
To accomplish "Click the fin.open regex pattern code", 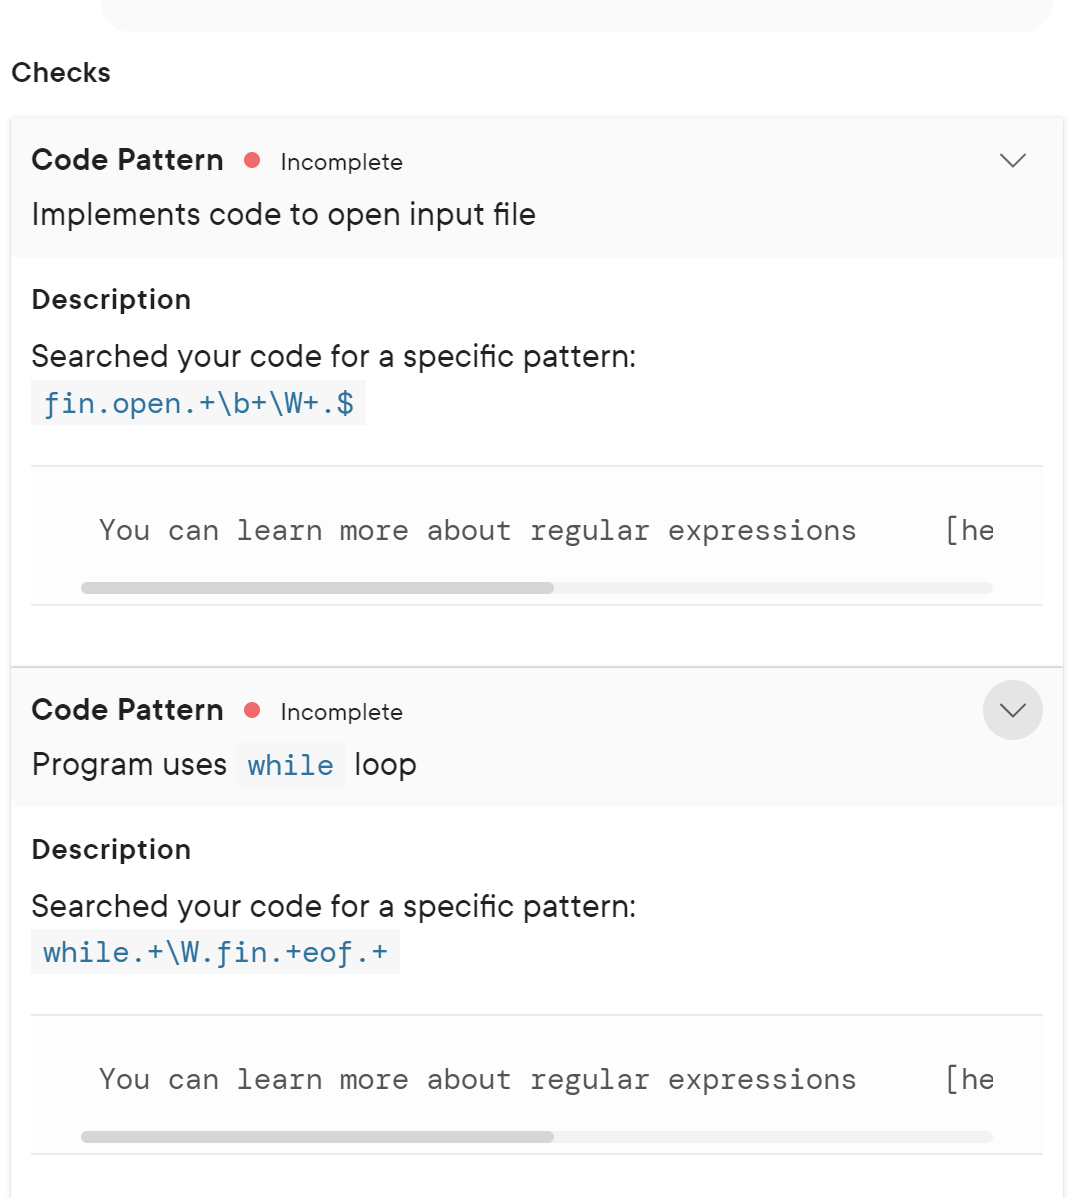I will coord(199,403).
